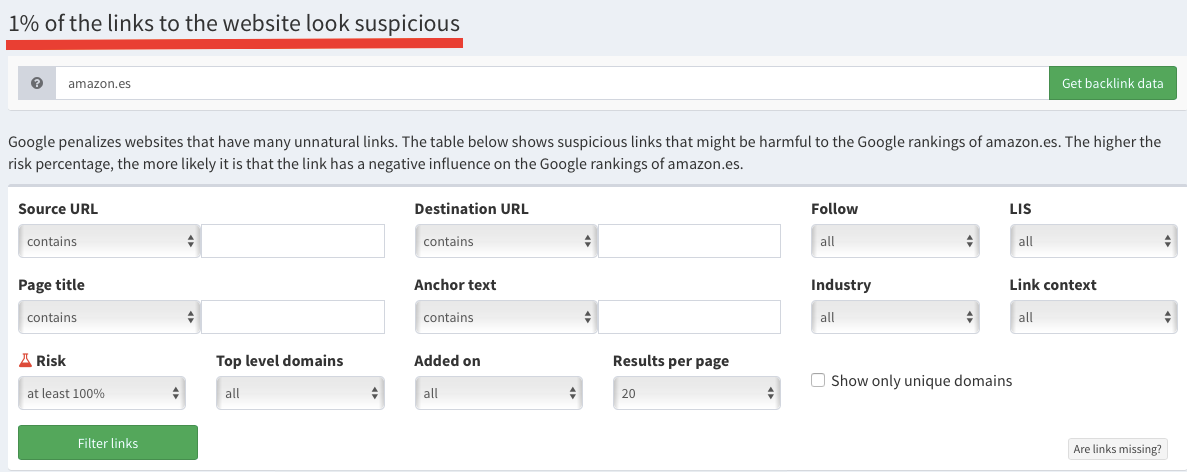The image size is (1187, 472).
Task: Click the green Filter links button
Action: click(108, 442)
